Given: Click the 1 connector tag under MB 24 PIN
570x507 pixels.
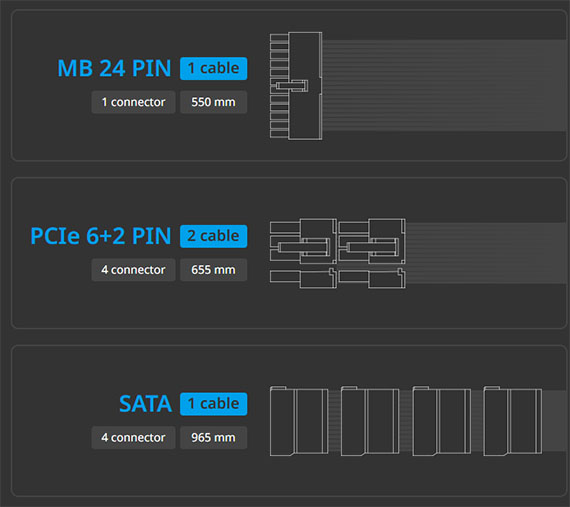Looking at the screenshot, I should (133, 102).
